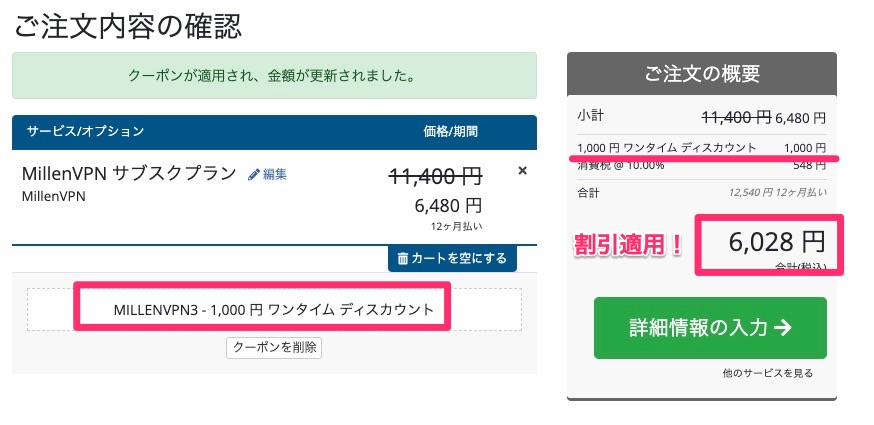Screen dimensions: 874x425
Task: Click the 価格/期間 column header
Action: 450,132
